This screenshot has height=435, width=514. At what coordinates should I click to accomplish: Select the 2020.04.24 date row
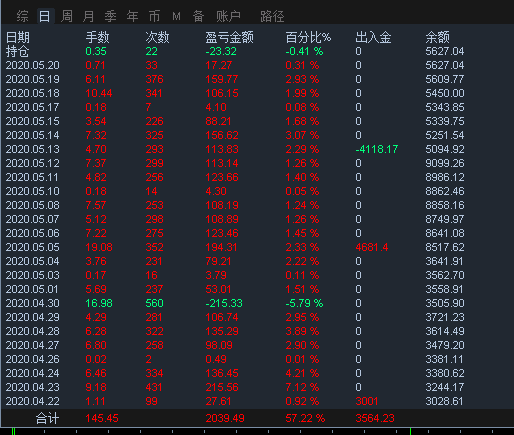tap(33, 373)
